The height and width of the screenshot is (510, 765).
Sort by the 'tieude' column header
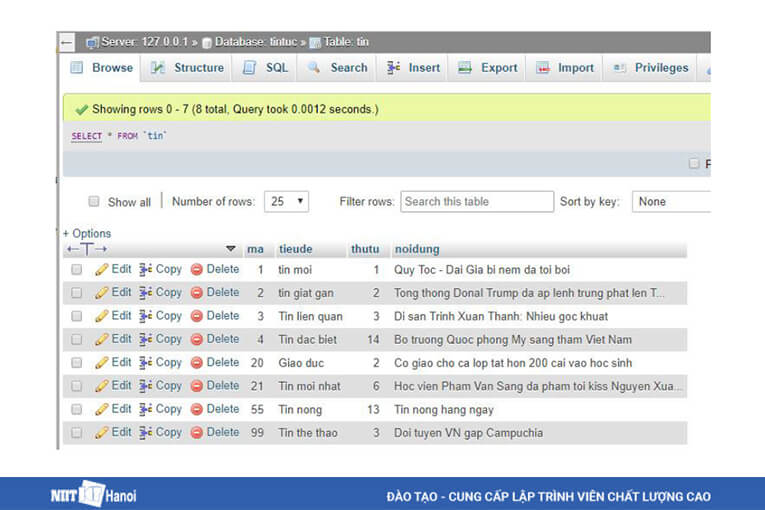295,249
